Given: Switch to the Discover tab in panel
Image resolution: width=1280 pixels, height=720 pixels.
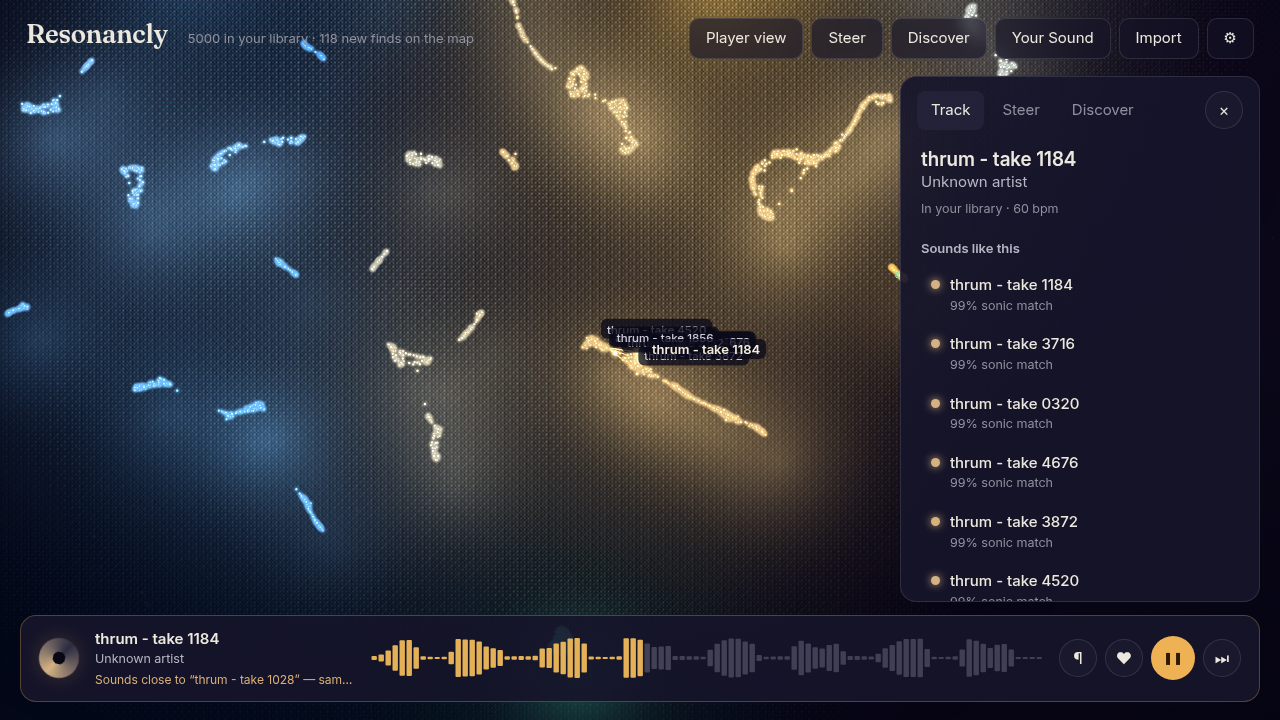Looking at the screenshot, I should [x=1102, y=110].
